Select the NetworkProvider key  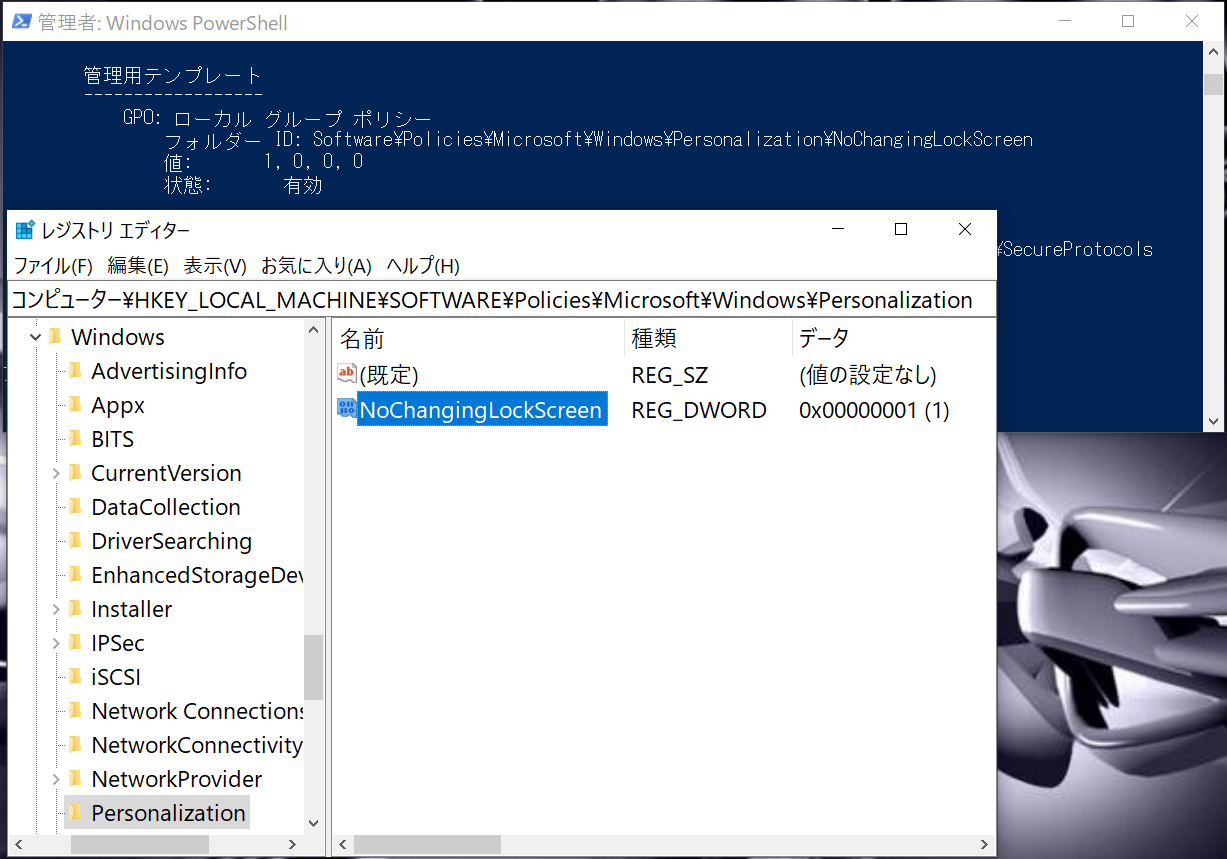tap(176, 779)
